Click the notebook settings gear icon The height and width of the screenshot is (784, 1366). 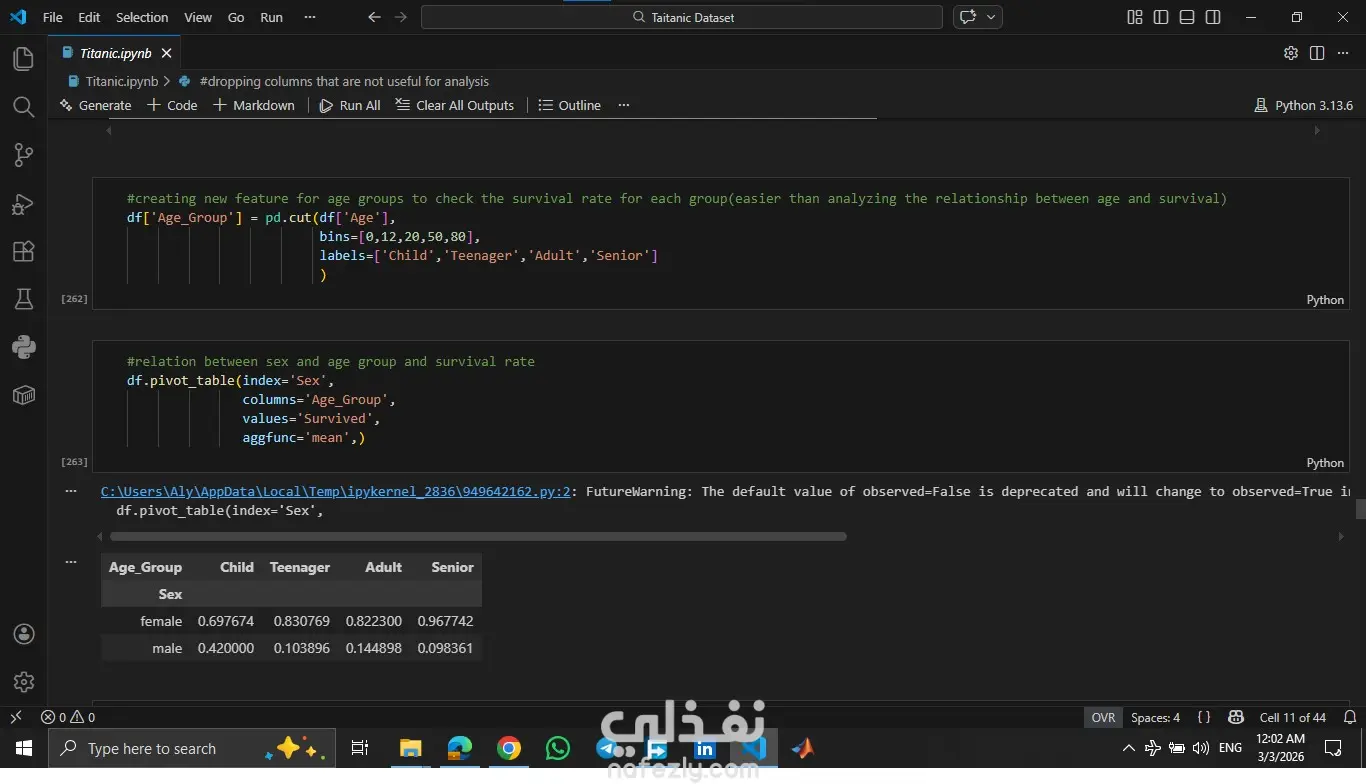click(1290, 53)
